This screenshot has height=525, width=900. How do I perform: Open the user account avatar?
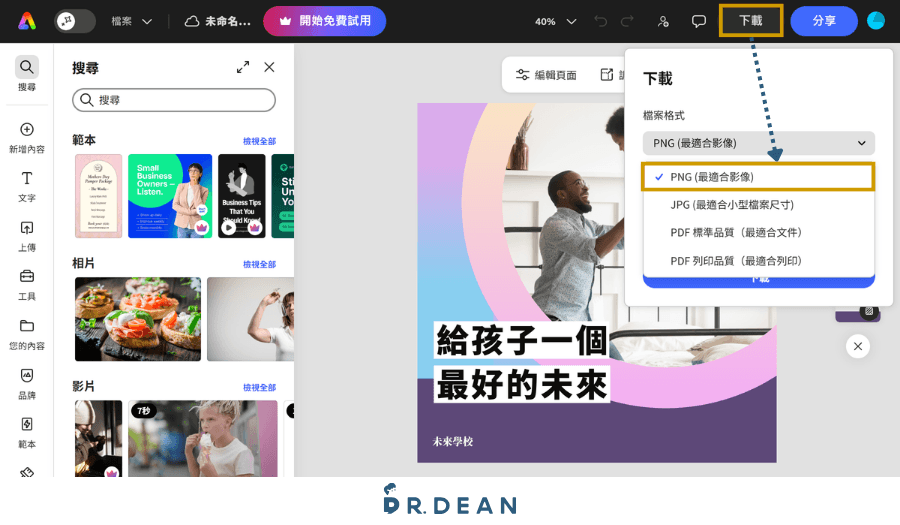876,21
